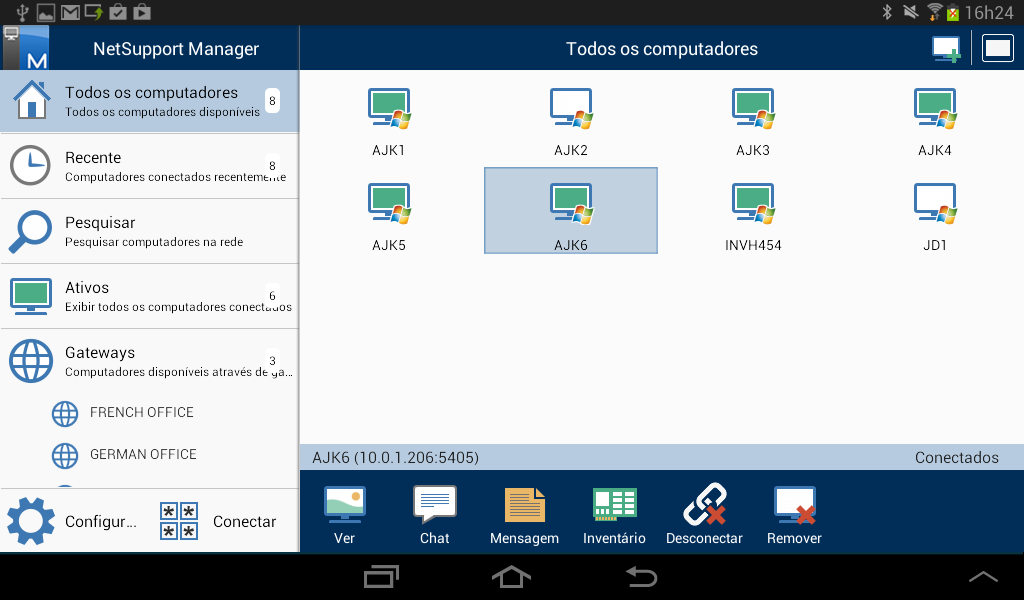Tap the count badge 6 on Ativos

click(272, 296)
